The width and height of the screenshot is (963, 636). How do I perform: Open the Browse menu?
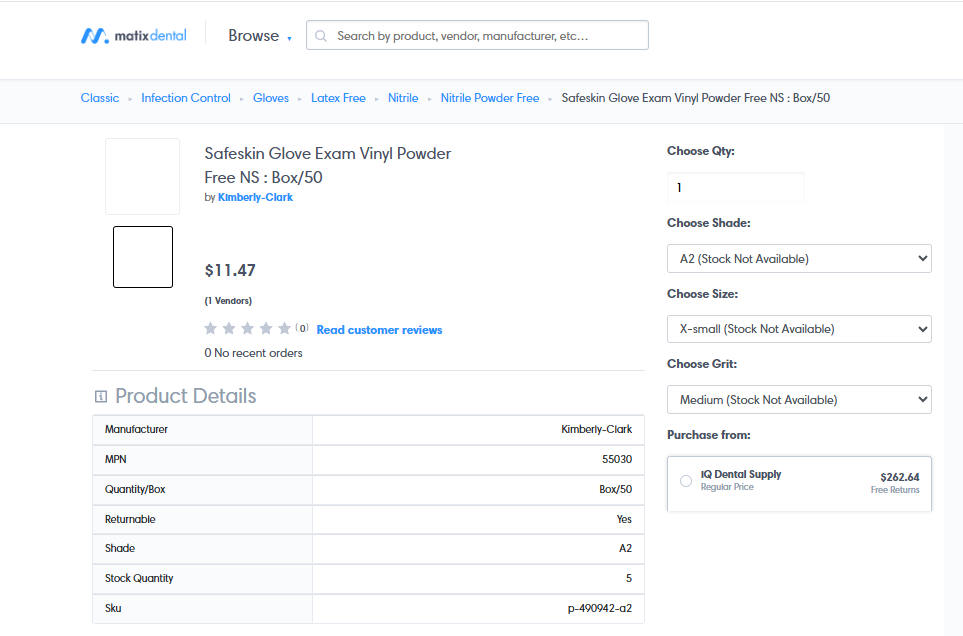[x=260, y=36]
